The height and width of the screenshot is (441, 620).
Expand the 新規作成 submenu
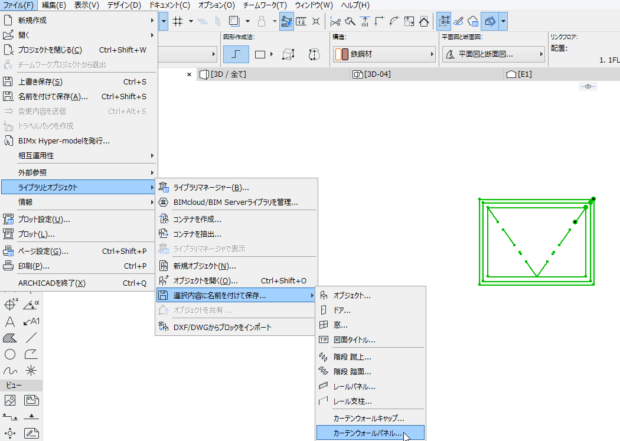tap(79, 20)
